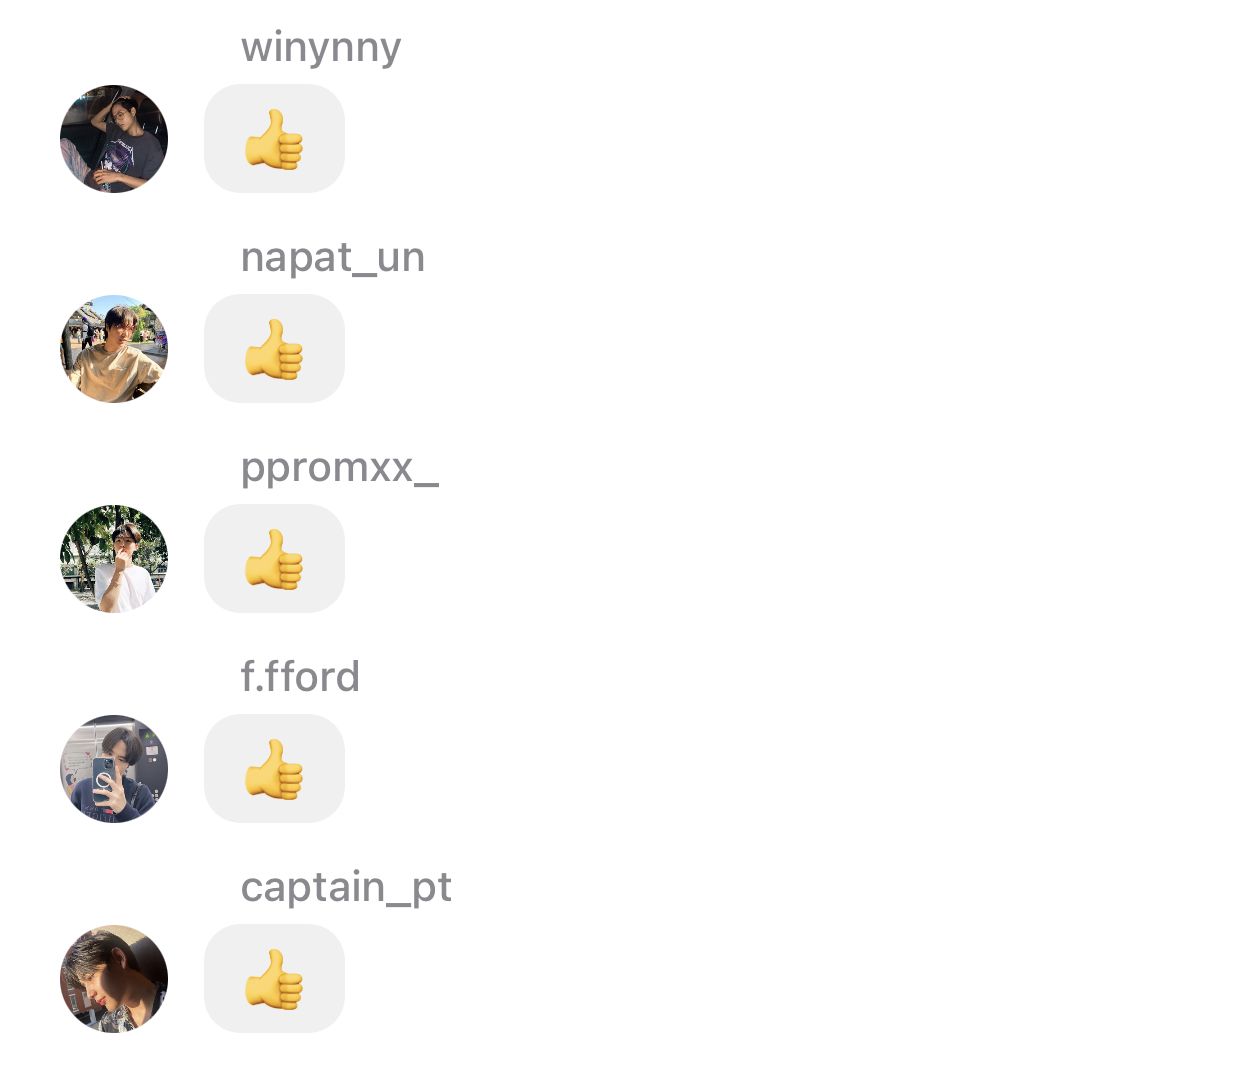
Task: Click the winynny username label
Action: [x=321, y=47]
